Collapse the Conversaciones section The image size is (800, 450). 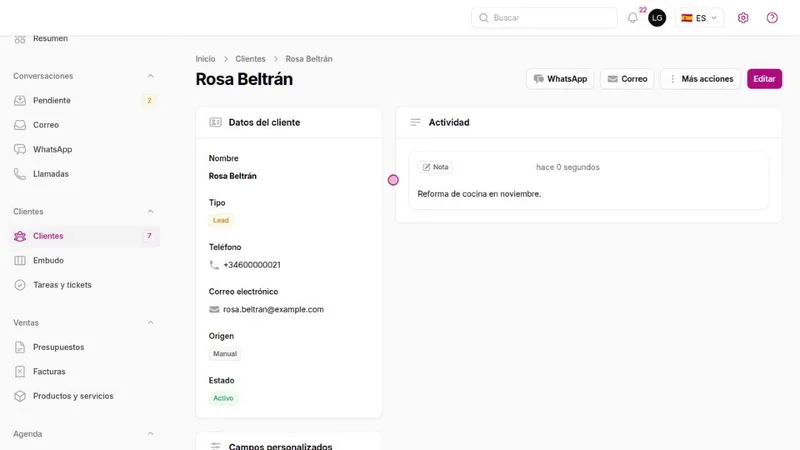(151, 76)
